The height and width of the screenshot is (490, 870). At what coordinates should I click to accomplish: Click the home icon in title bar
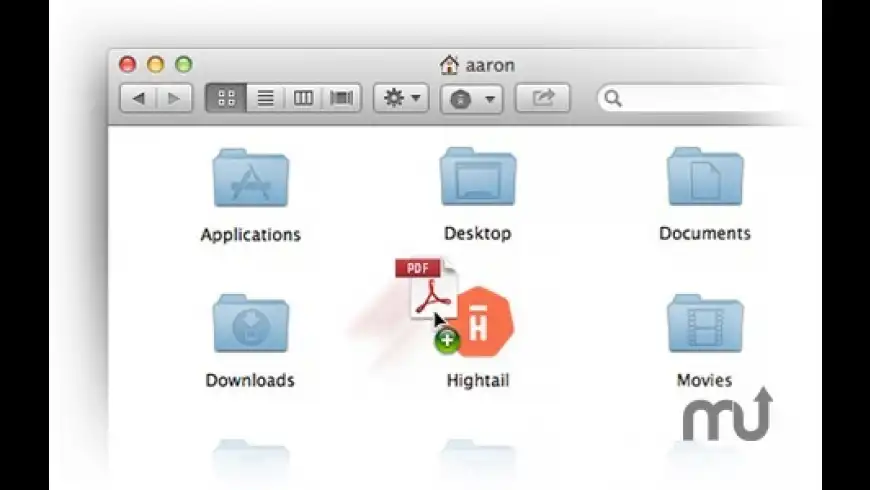click(x=449, y=65)
